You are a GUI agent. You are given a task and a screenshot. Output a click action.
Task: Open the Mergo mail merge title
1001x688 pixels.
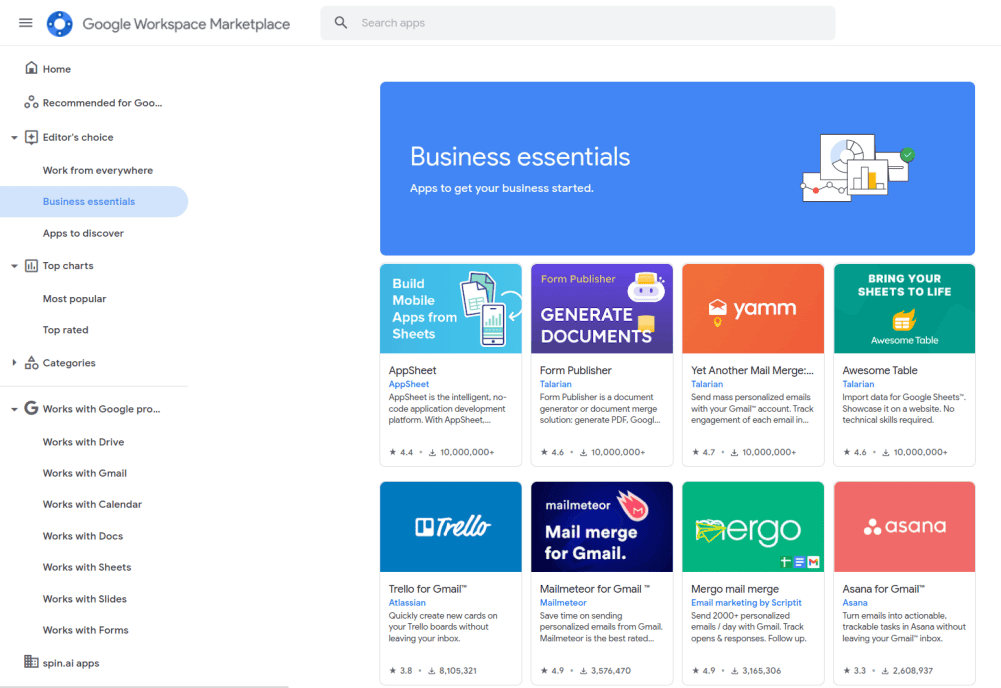pos(735,589)
